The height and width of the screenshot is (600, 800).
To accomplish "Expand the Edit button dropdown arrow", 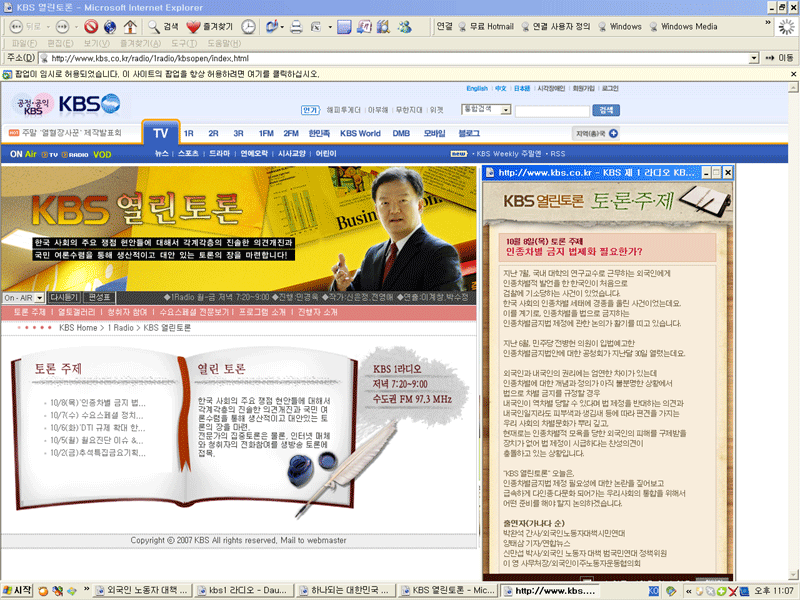I will coord(330,27).
